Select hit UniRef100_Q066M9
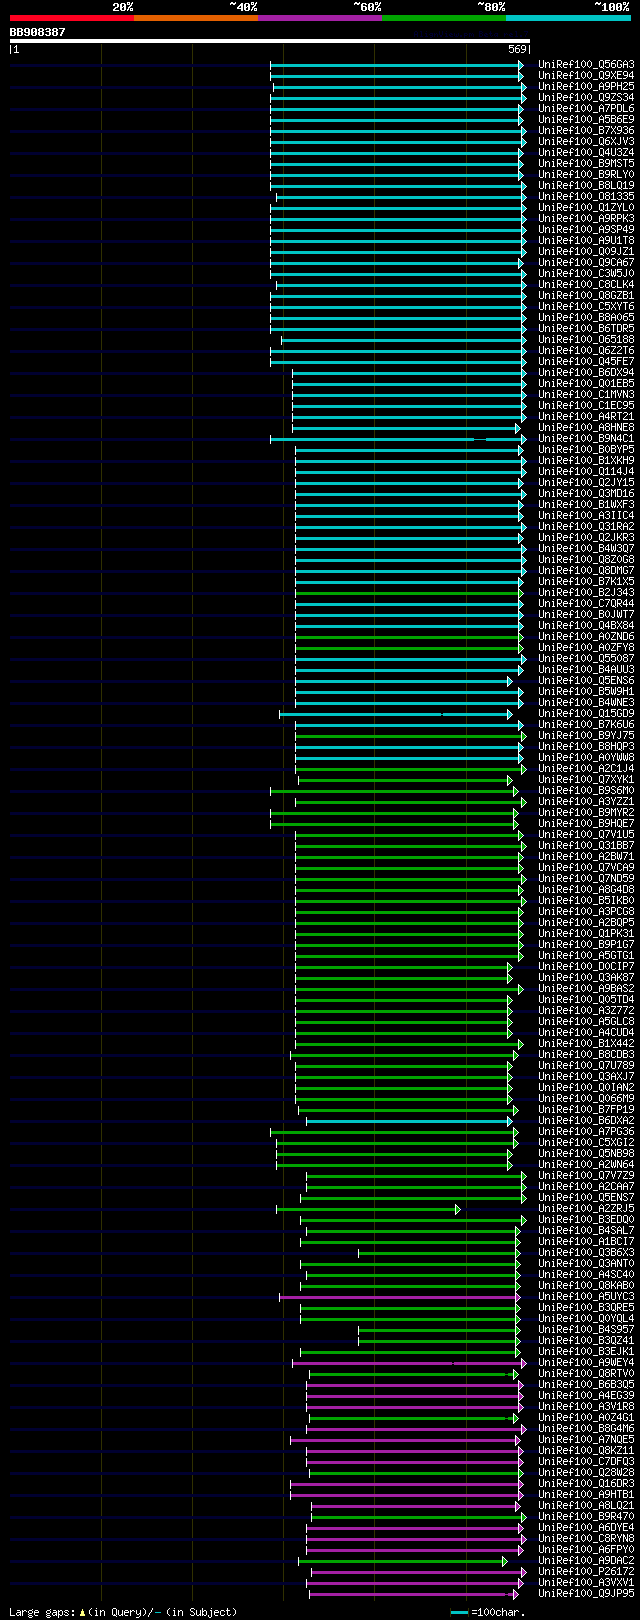The image size is (640, 1620). pyautogui.click(x=586, y=1098)
